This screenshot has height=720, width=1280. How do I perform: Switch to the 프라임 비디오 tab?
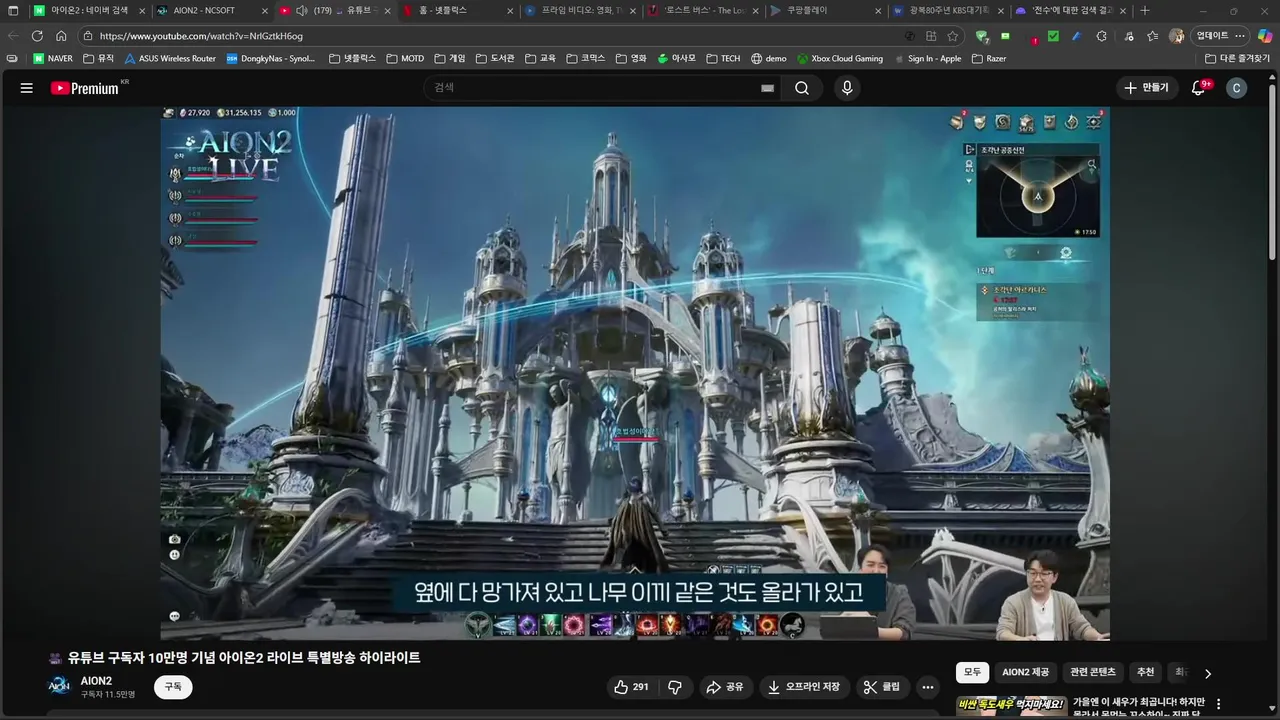tap(580, 11)
